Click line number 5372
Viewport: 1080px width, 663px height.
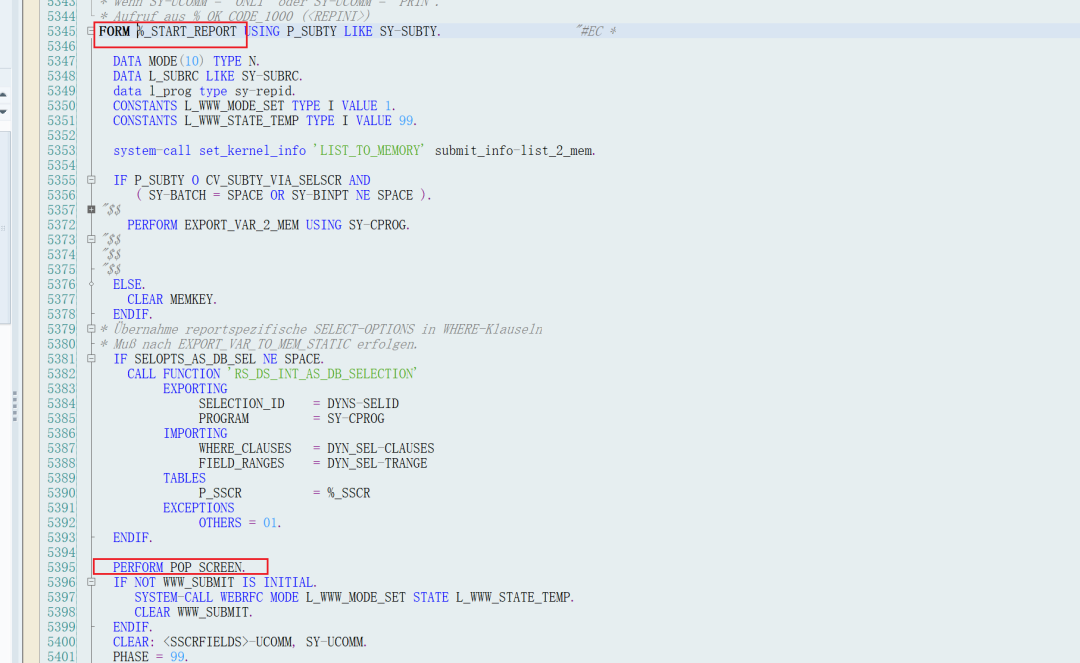pos(61,225)
